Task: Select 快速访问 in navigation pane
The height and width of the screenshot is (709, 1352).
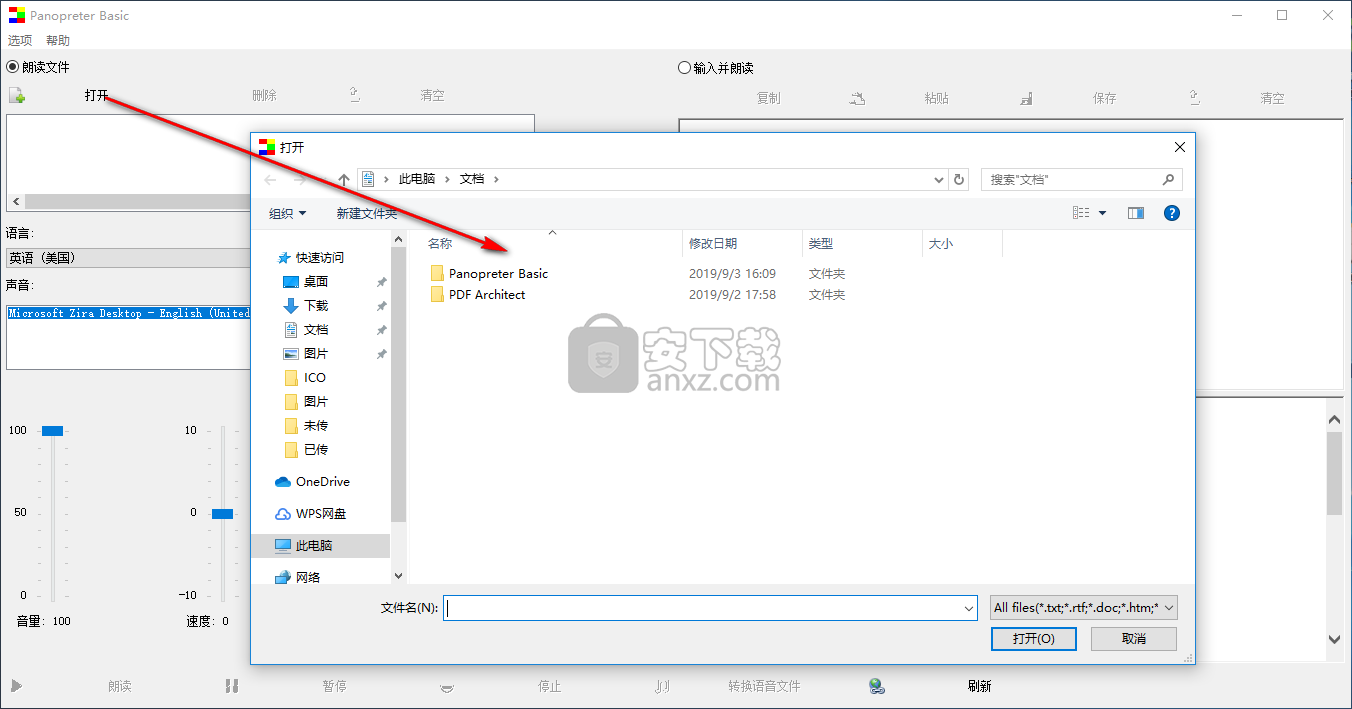Action: click(319, 257)
